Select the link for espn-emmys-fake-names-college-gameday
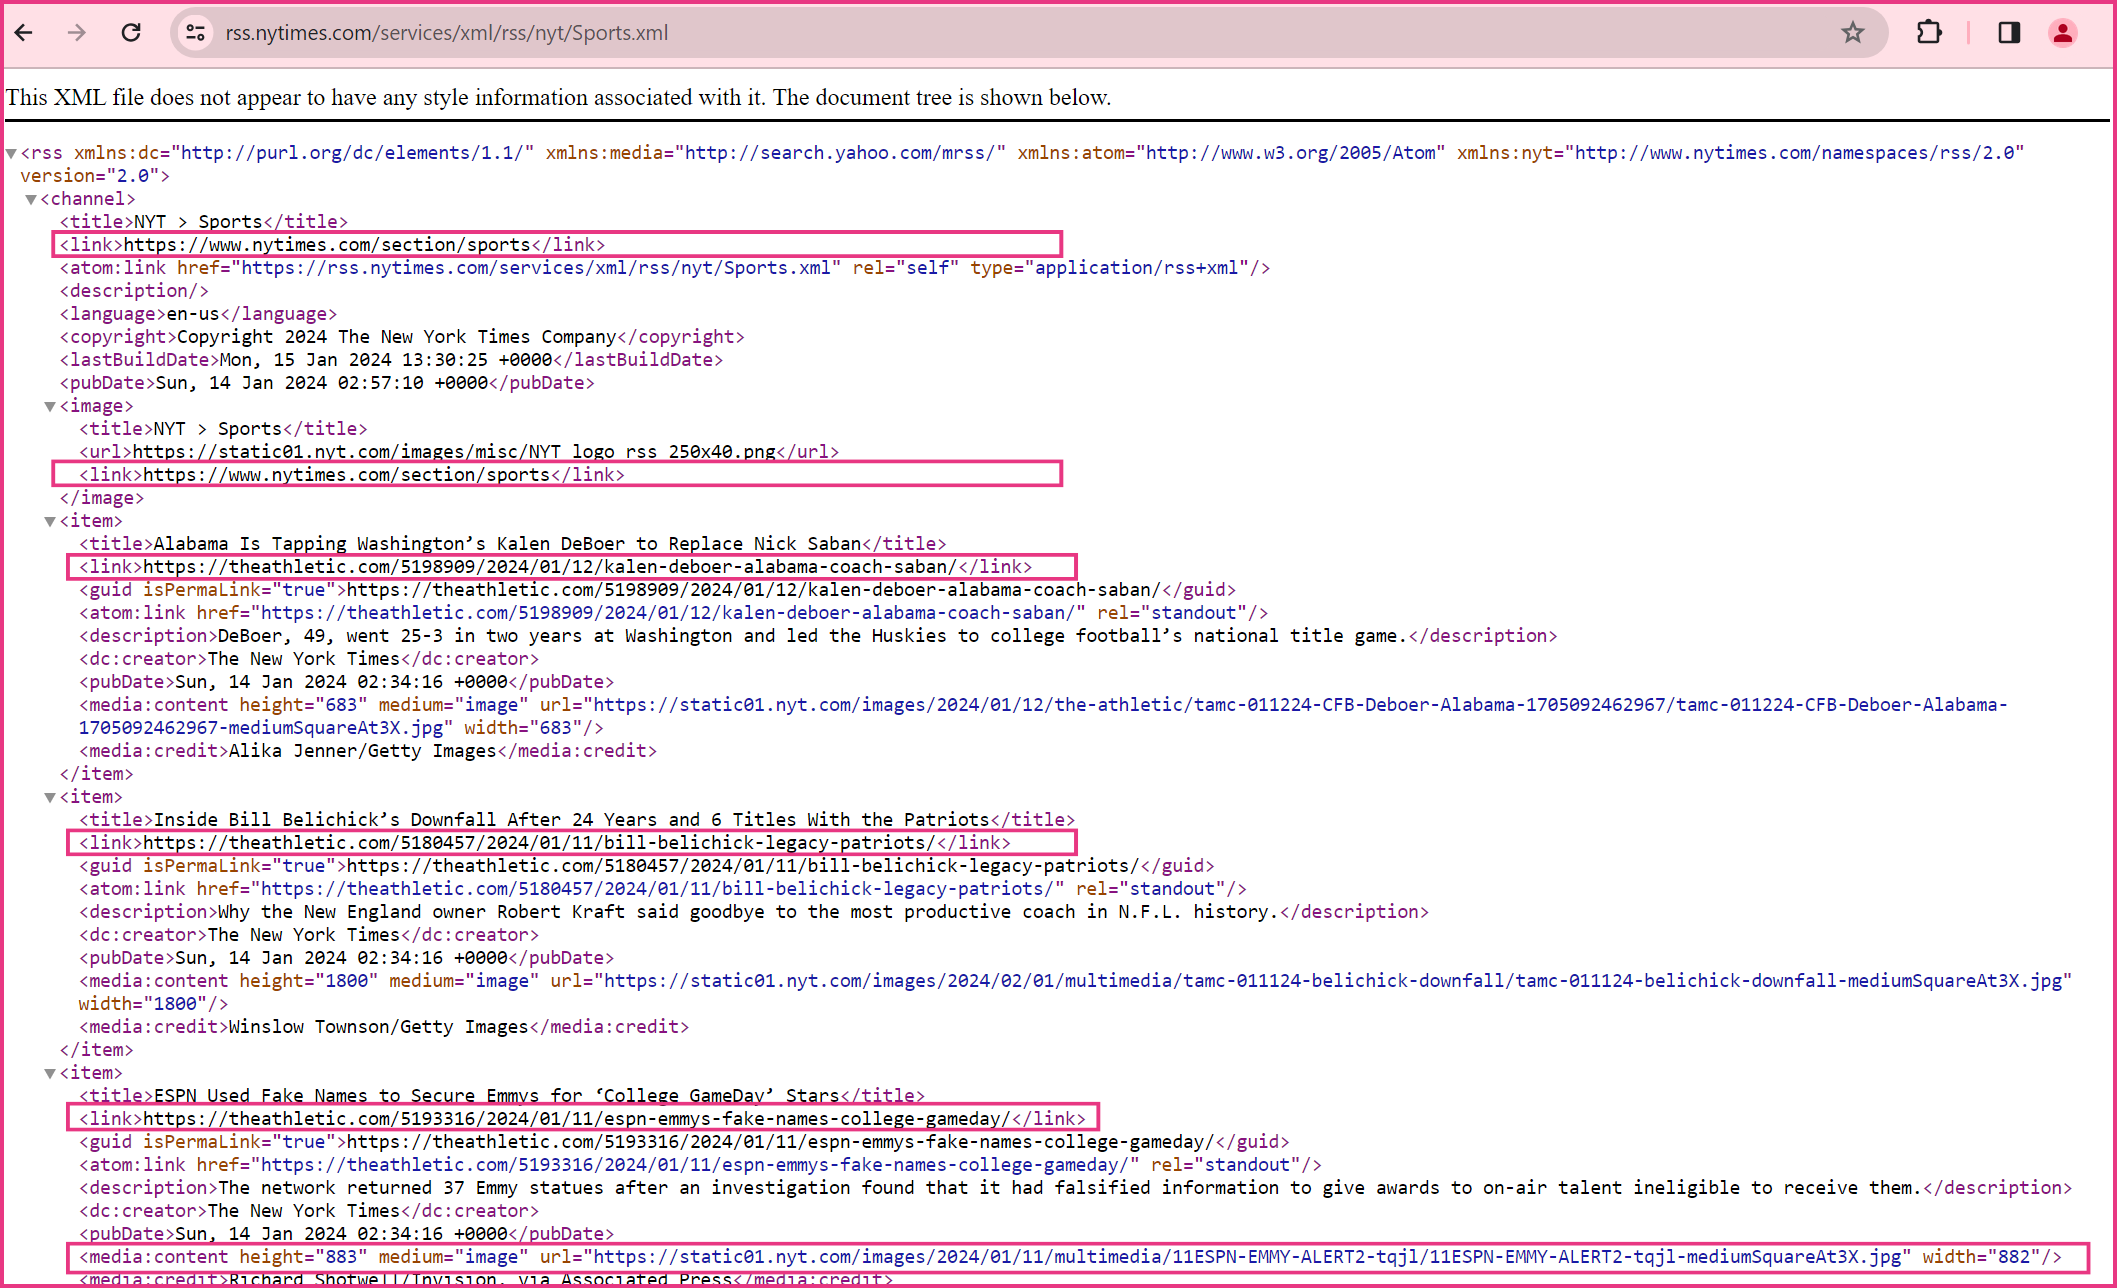This screenshot has width=2117, height=1288. [x=583, y=1118]
